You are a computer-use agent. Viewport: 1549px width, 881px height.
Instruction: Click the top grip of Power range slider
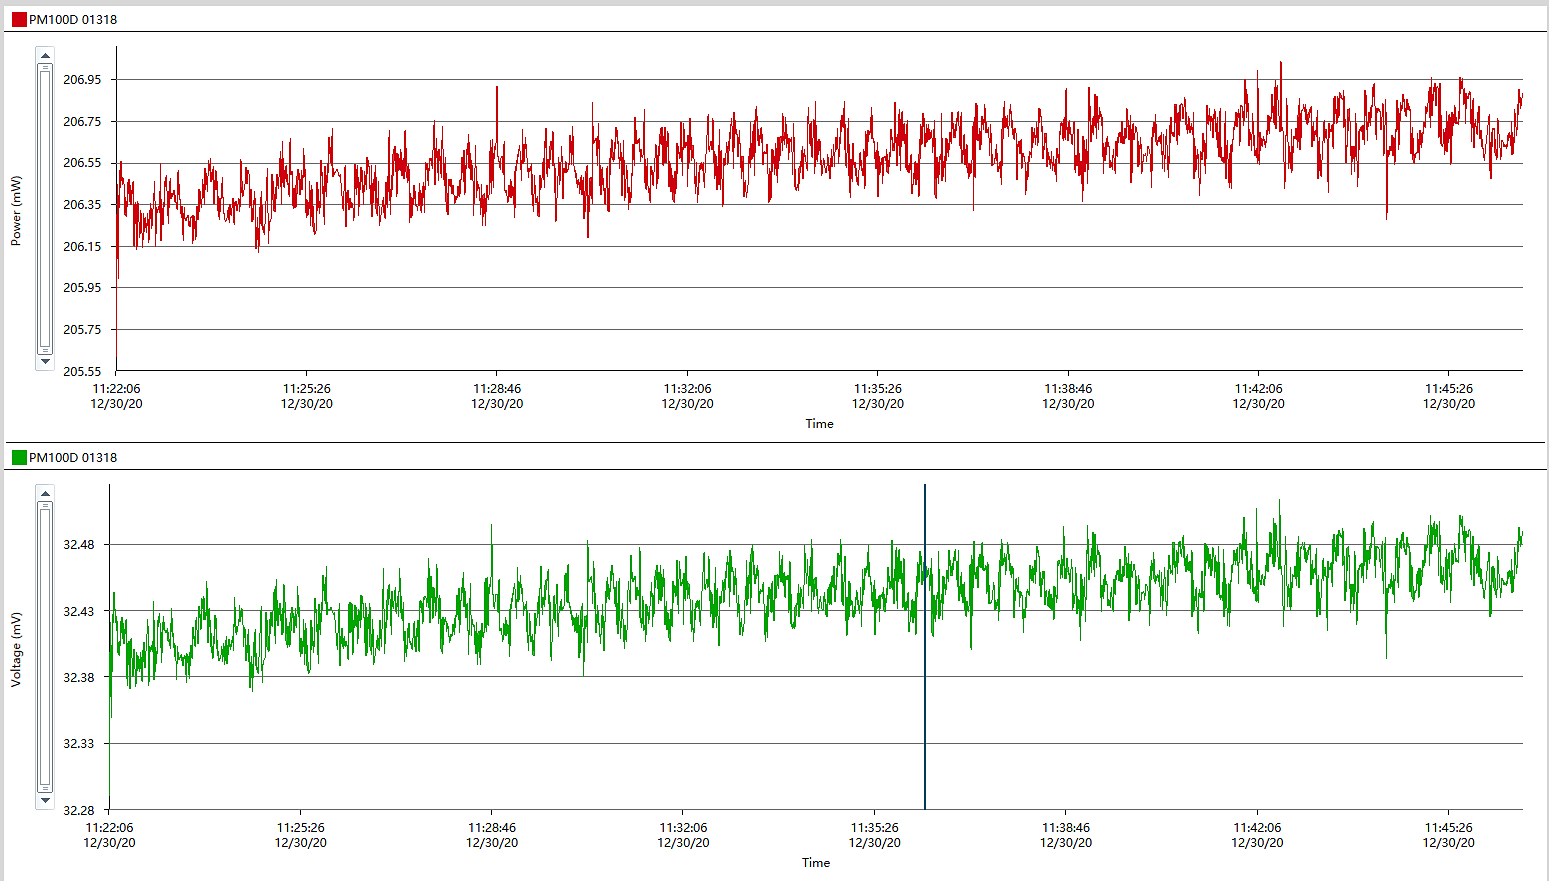[x=45, y=68]
